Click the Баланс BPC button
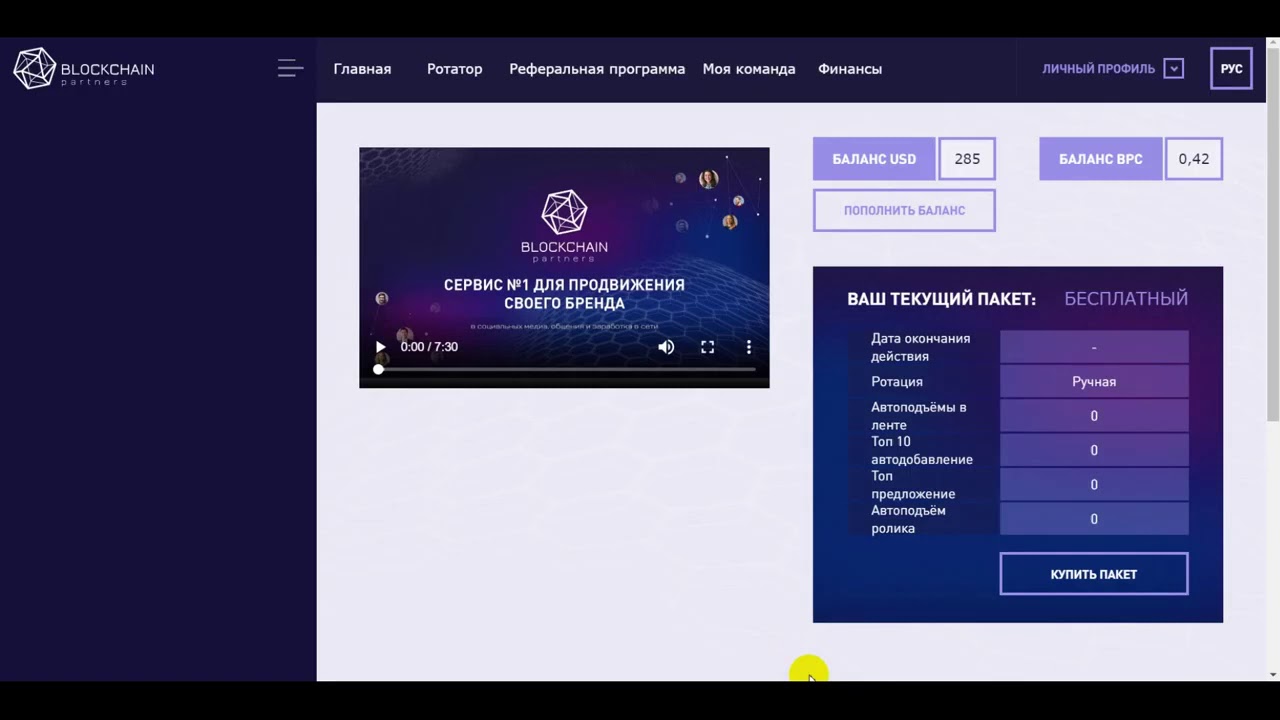 pos(1100,159)
